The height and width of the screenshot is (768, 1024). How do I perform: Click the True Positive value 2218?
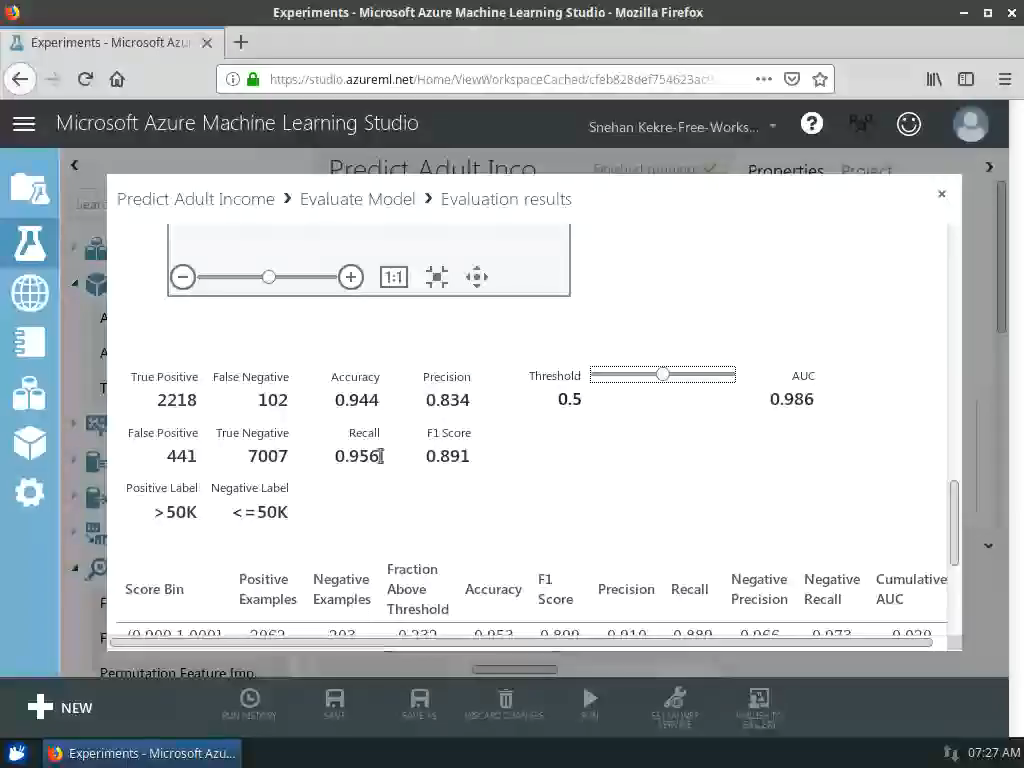[177, 400]
